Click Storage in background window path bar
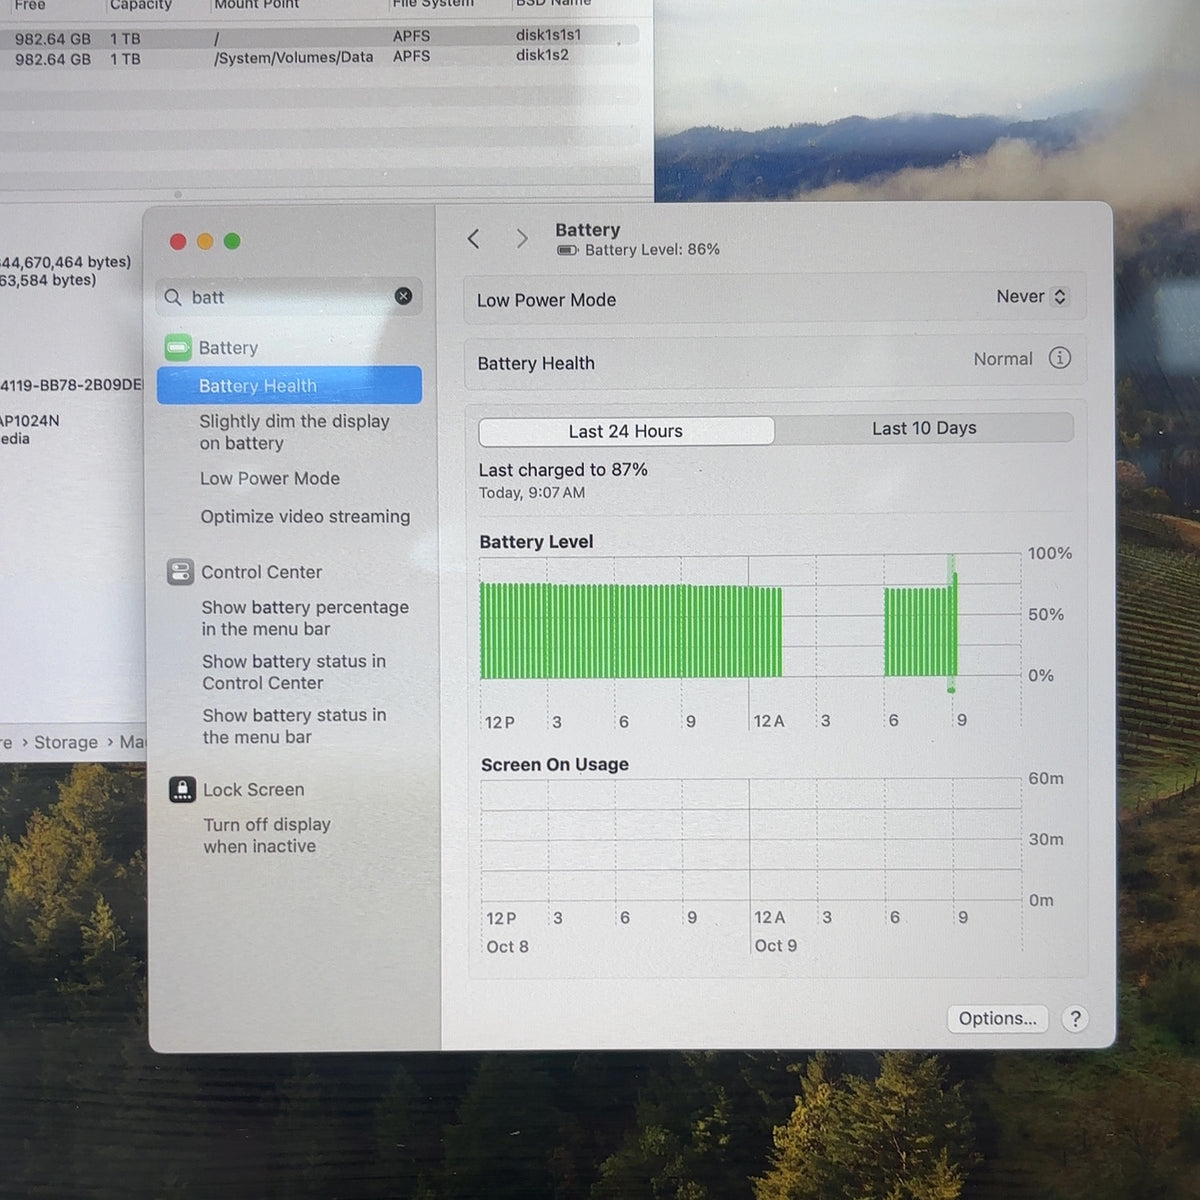Viewport: 1200px width, 1200px height. [66, 742]
